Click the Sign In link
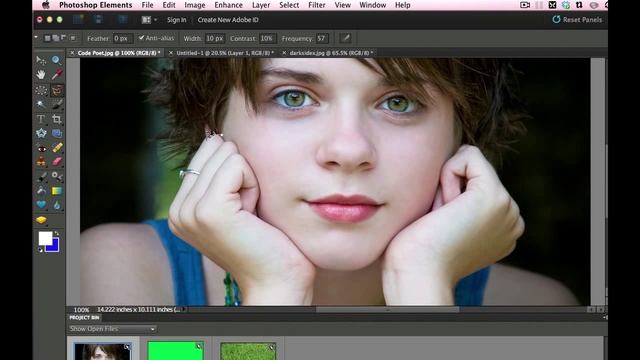The image size is (640, 360). (x=177, y=20)
